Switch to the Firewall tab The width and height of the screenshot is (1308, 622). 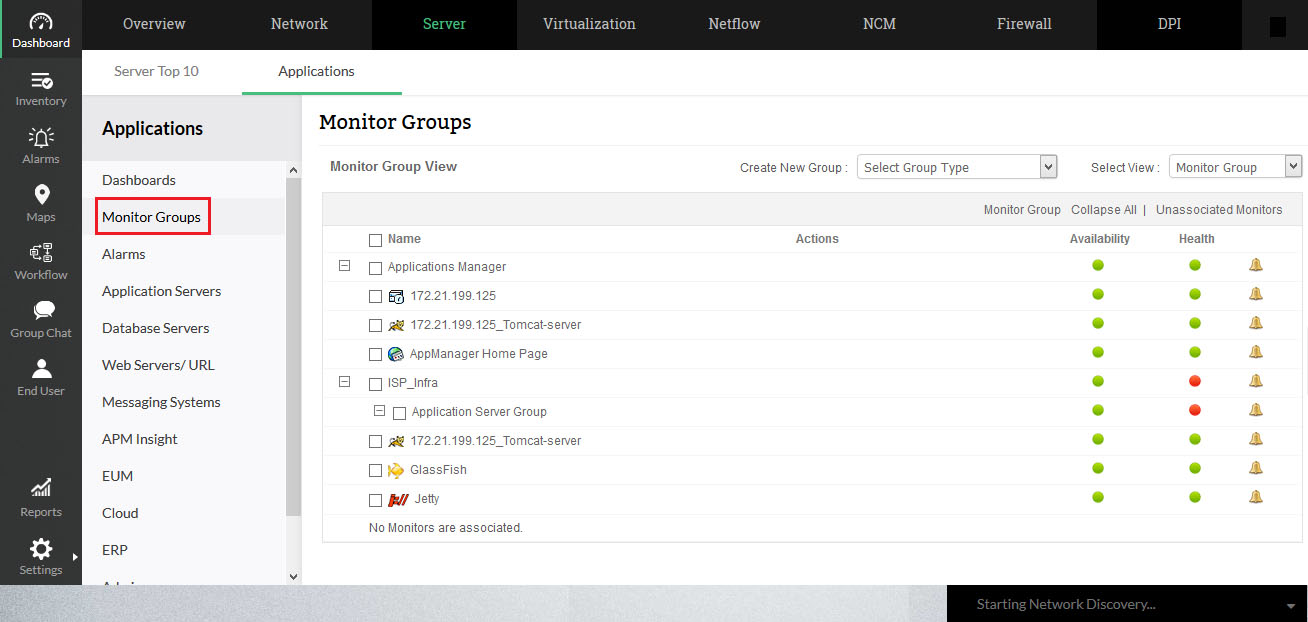[1024, 24]
